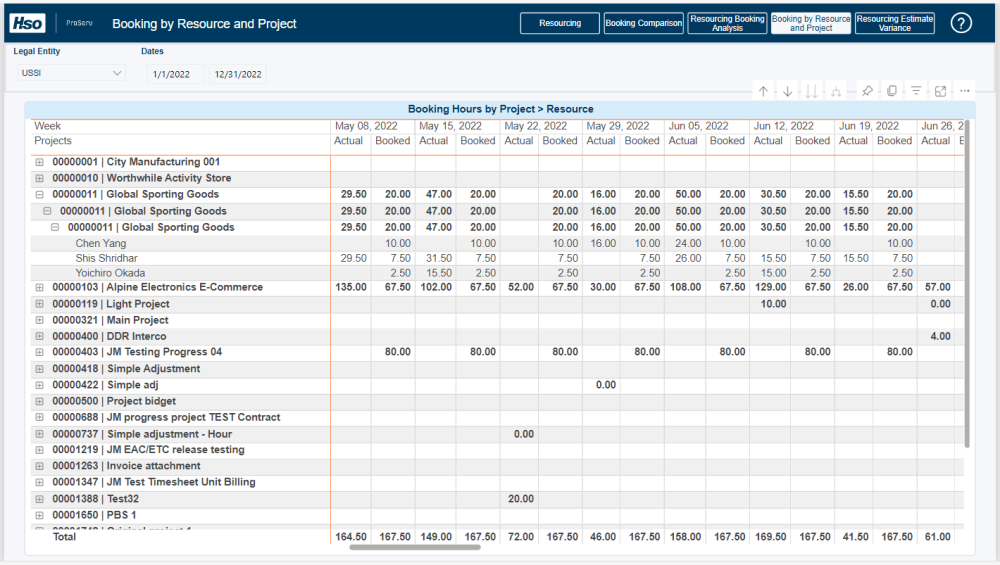Screen dimensions: 1000x565
Task: Expand 00000103 Alpine Electronics E-Commerce
Action: [x=40, y=288]
